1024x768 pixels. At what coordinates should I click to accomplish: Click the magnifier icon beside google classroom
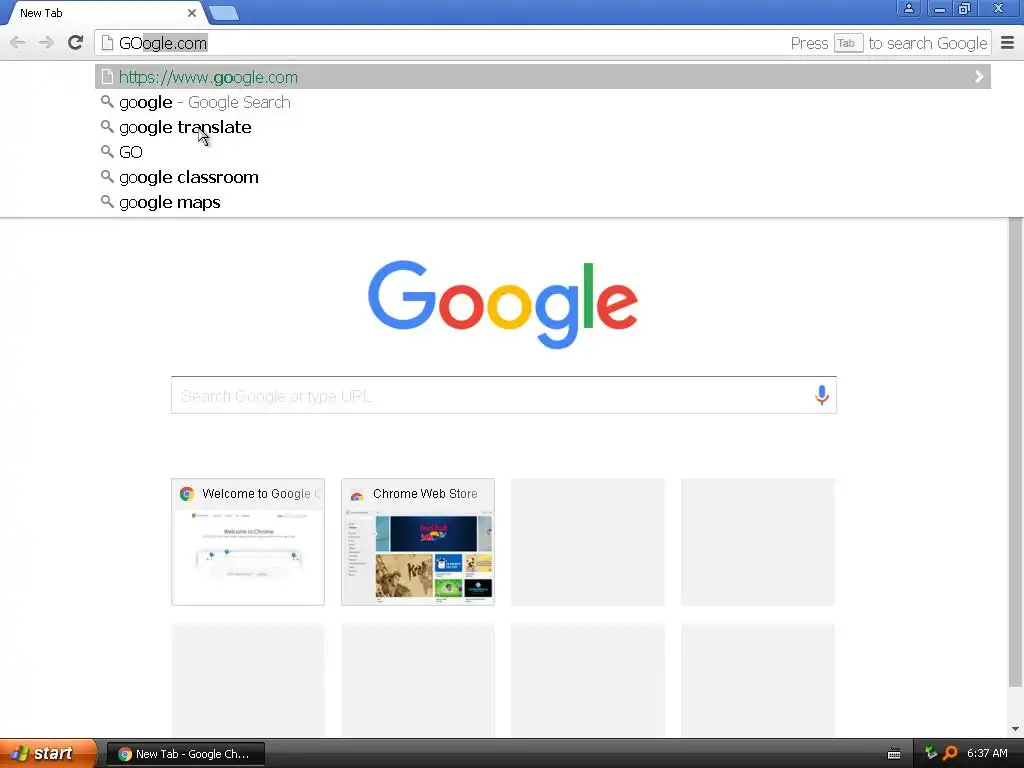click(107, 177)
